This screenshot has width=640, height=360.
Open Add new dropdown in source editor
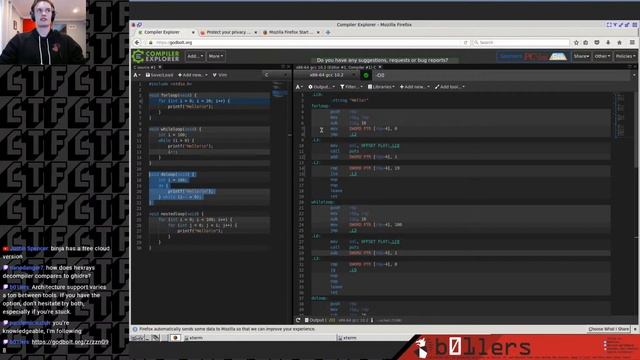click(x=193, y=75)
